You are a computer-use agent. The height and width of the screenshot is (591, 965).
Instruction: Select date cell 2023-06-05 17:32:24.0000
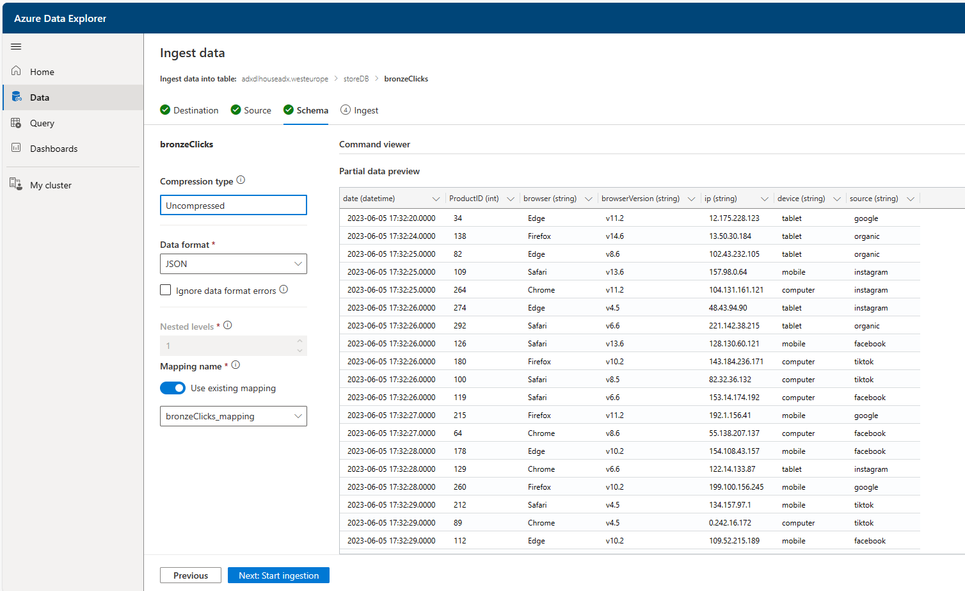[391, 236]
